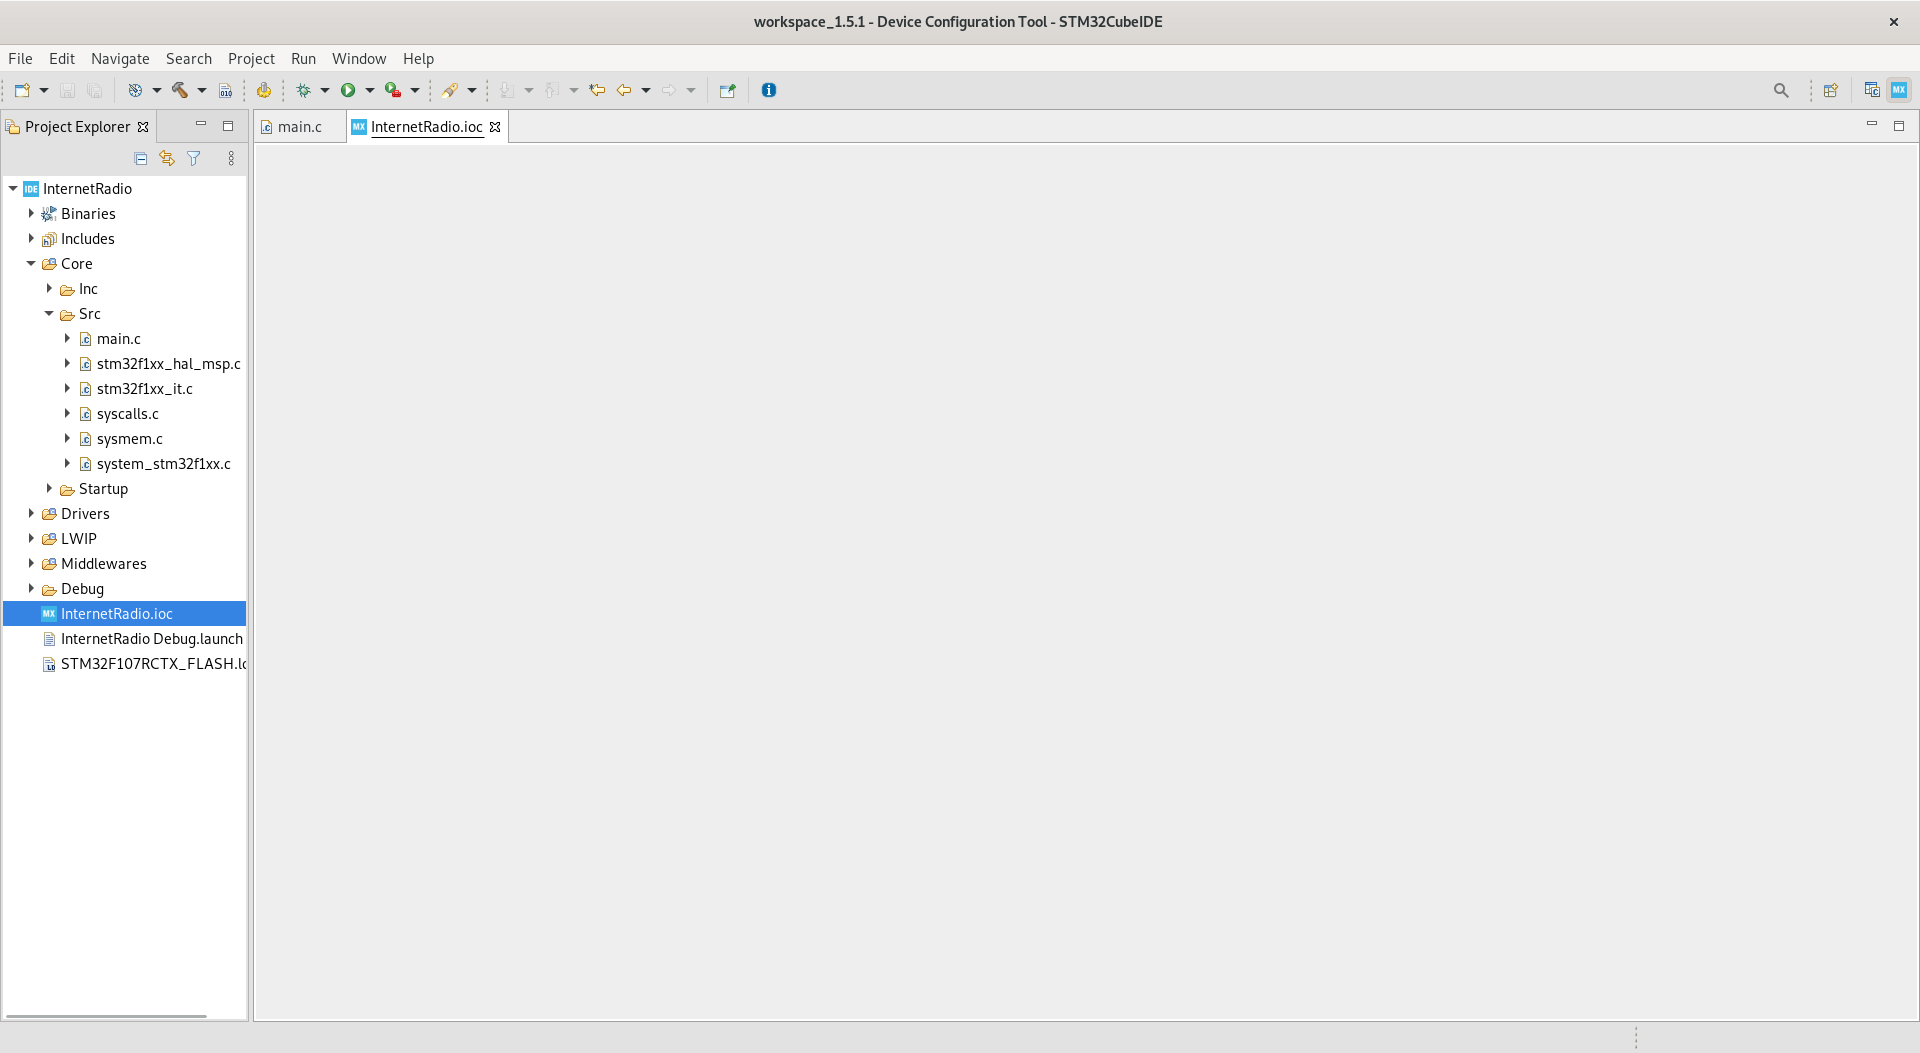
Task: Open the Run menu
Action: [x=303, y=59]
